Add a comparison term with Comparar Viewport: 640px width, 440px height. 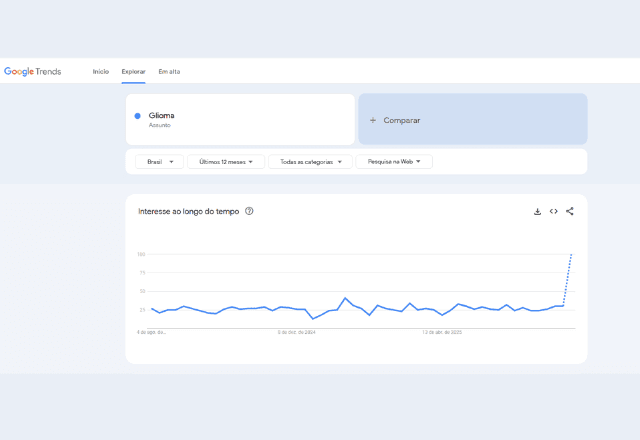(473, 119)
